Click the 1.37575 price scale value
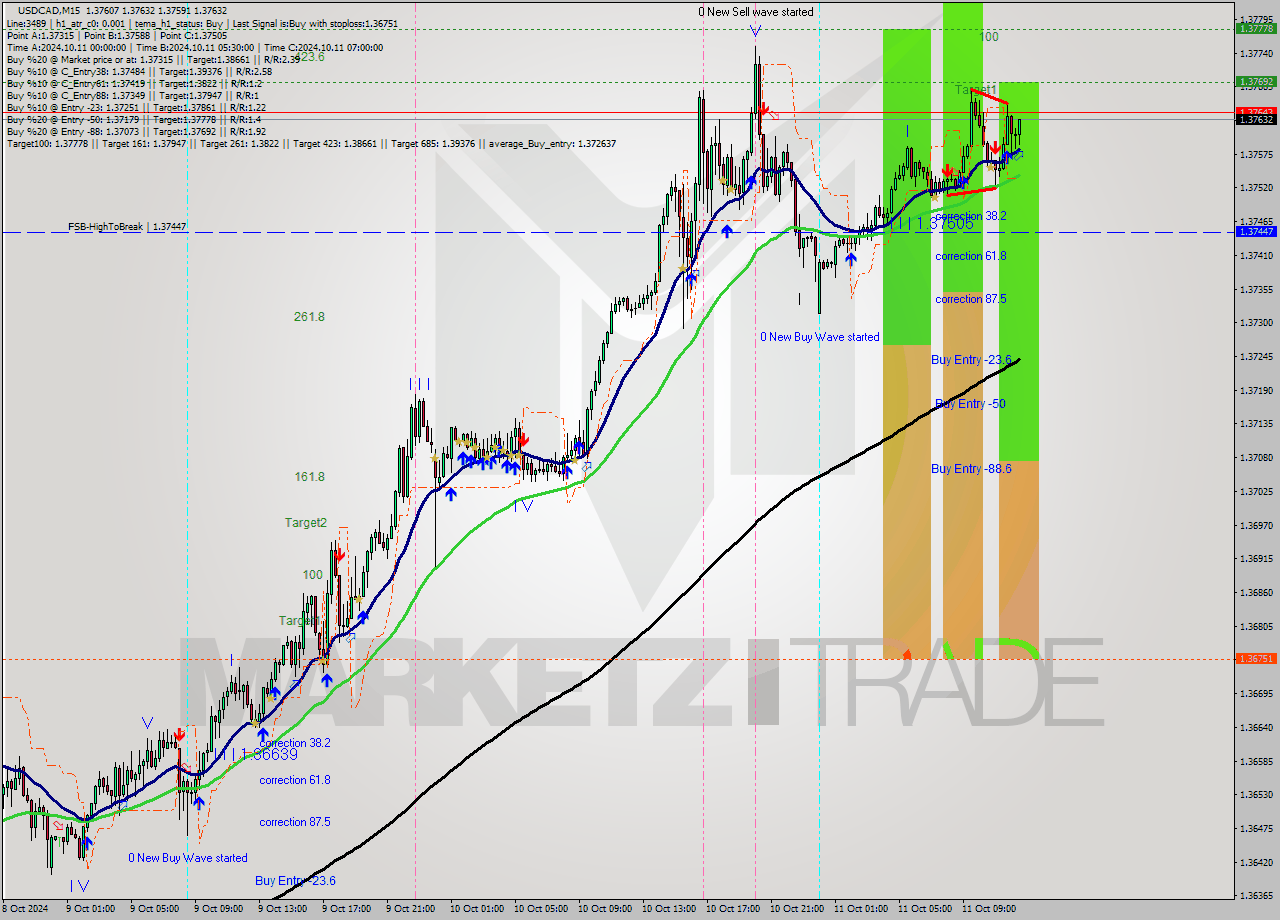Screen dimensions: 1280x920 point(1256,154)
